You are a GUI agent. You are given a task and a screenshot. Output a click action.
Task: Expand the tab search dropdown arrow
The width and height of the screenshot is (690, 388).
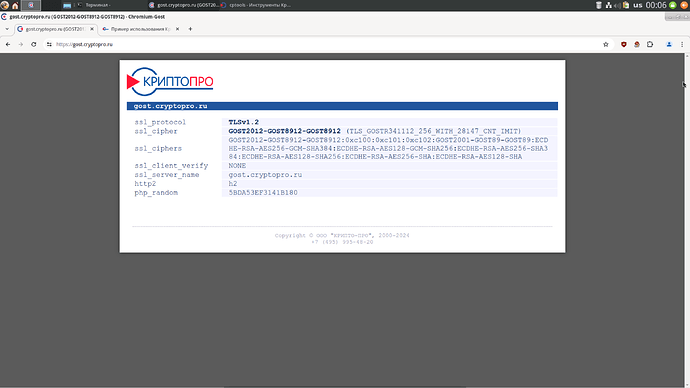[7, 29]
